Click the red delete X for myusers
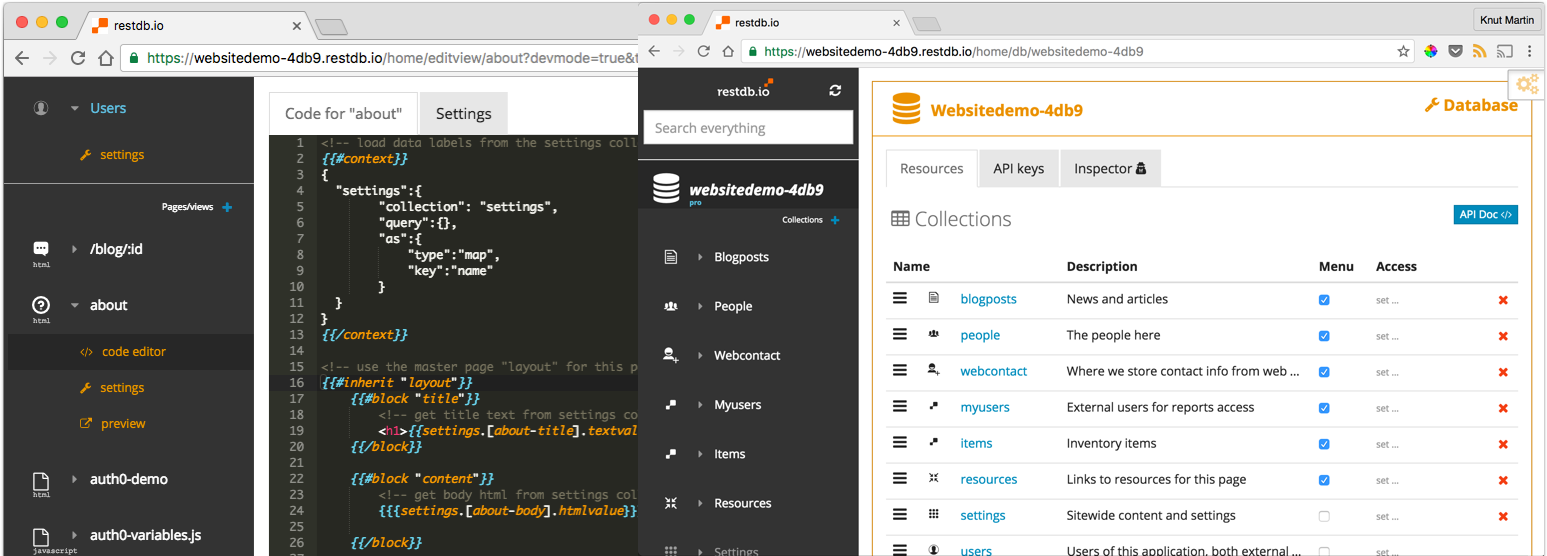 click(x=1503, y=408)
